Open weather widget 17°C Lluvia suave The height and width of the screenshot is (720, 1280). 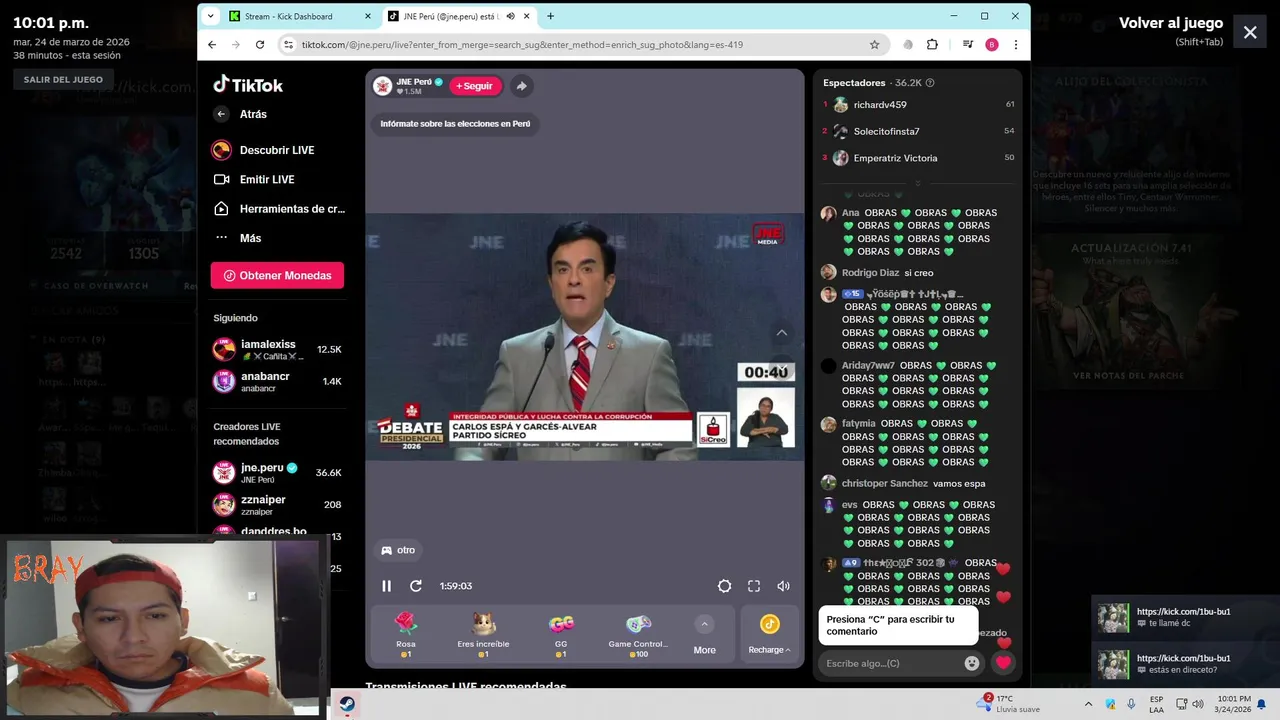[1010, 704]
